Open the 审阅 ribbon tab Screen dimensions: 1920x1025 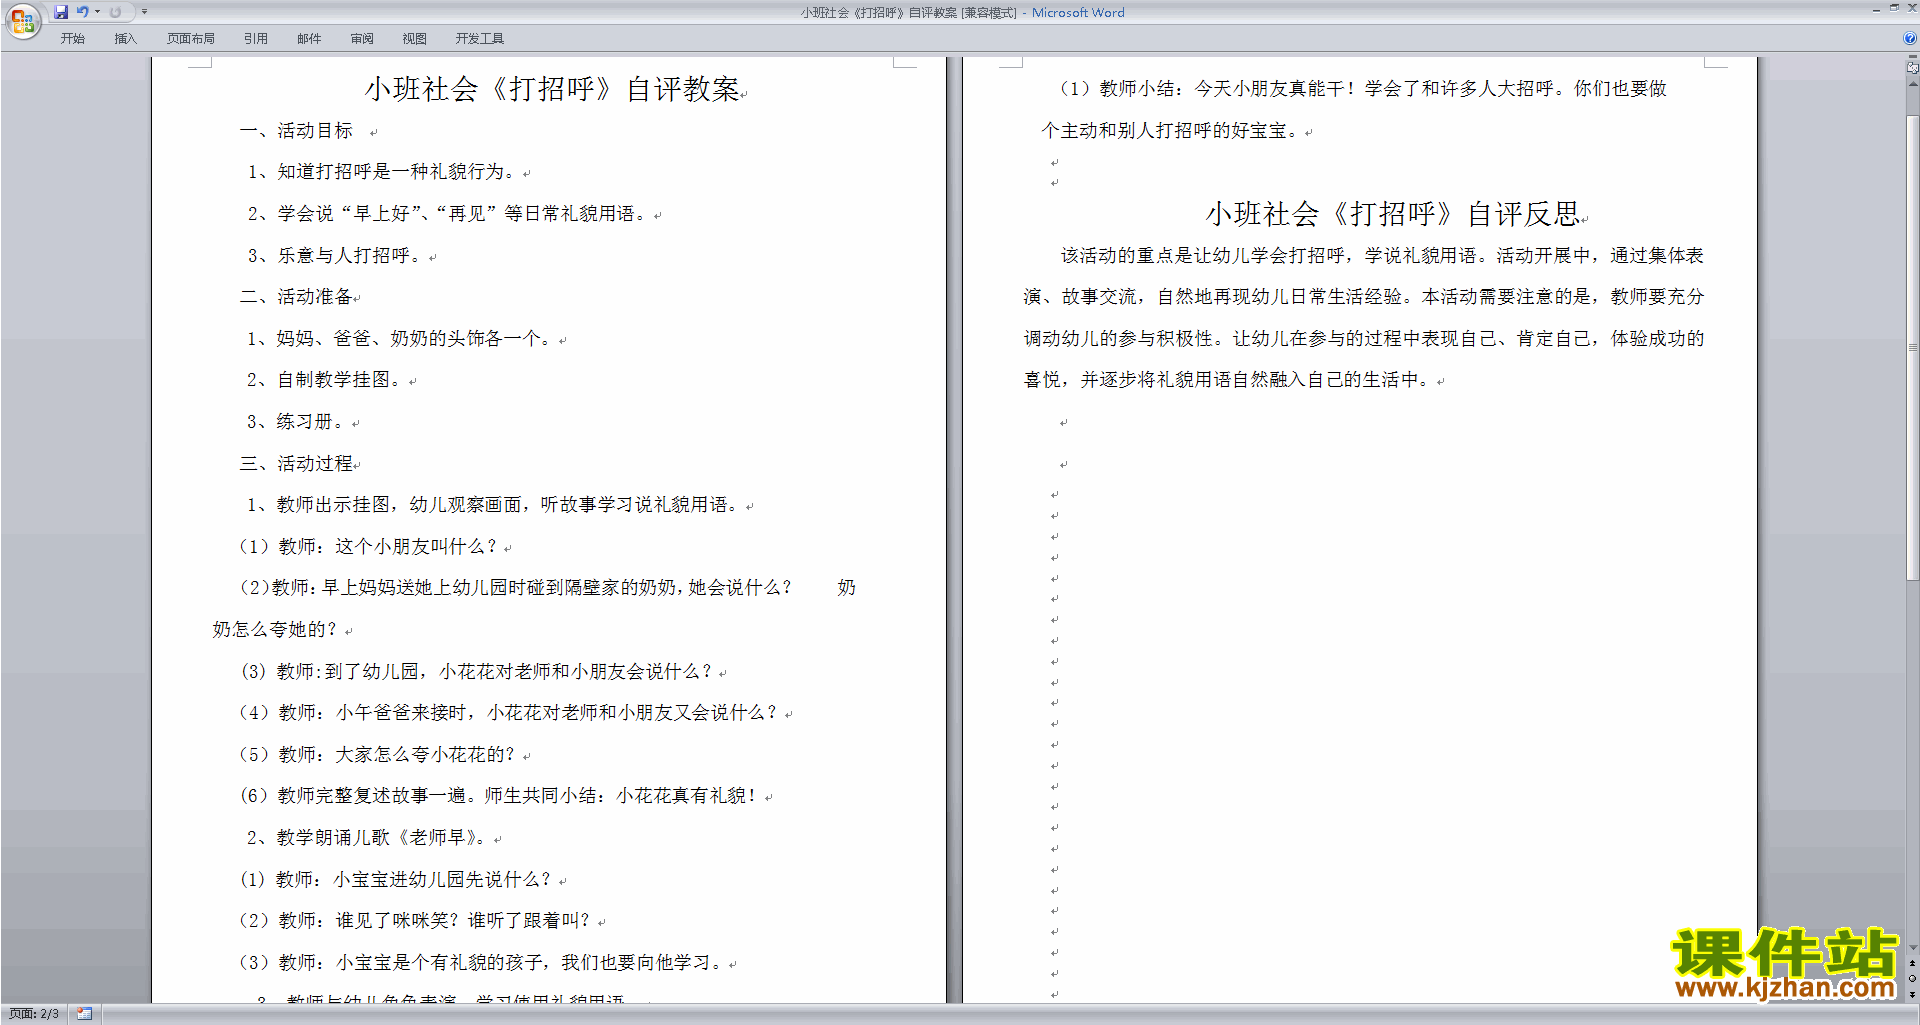coord(362,39)
